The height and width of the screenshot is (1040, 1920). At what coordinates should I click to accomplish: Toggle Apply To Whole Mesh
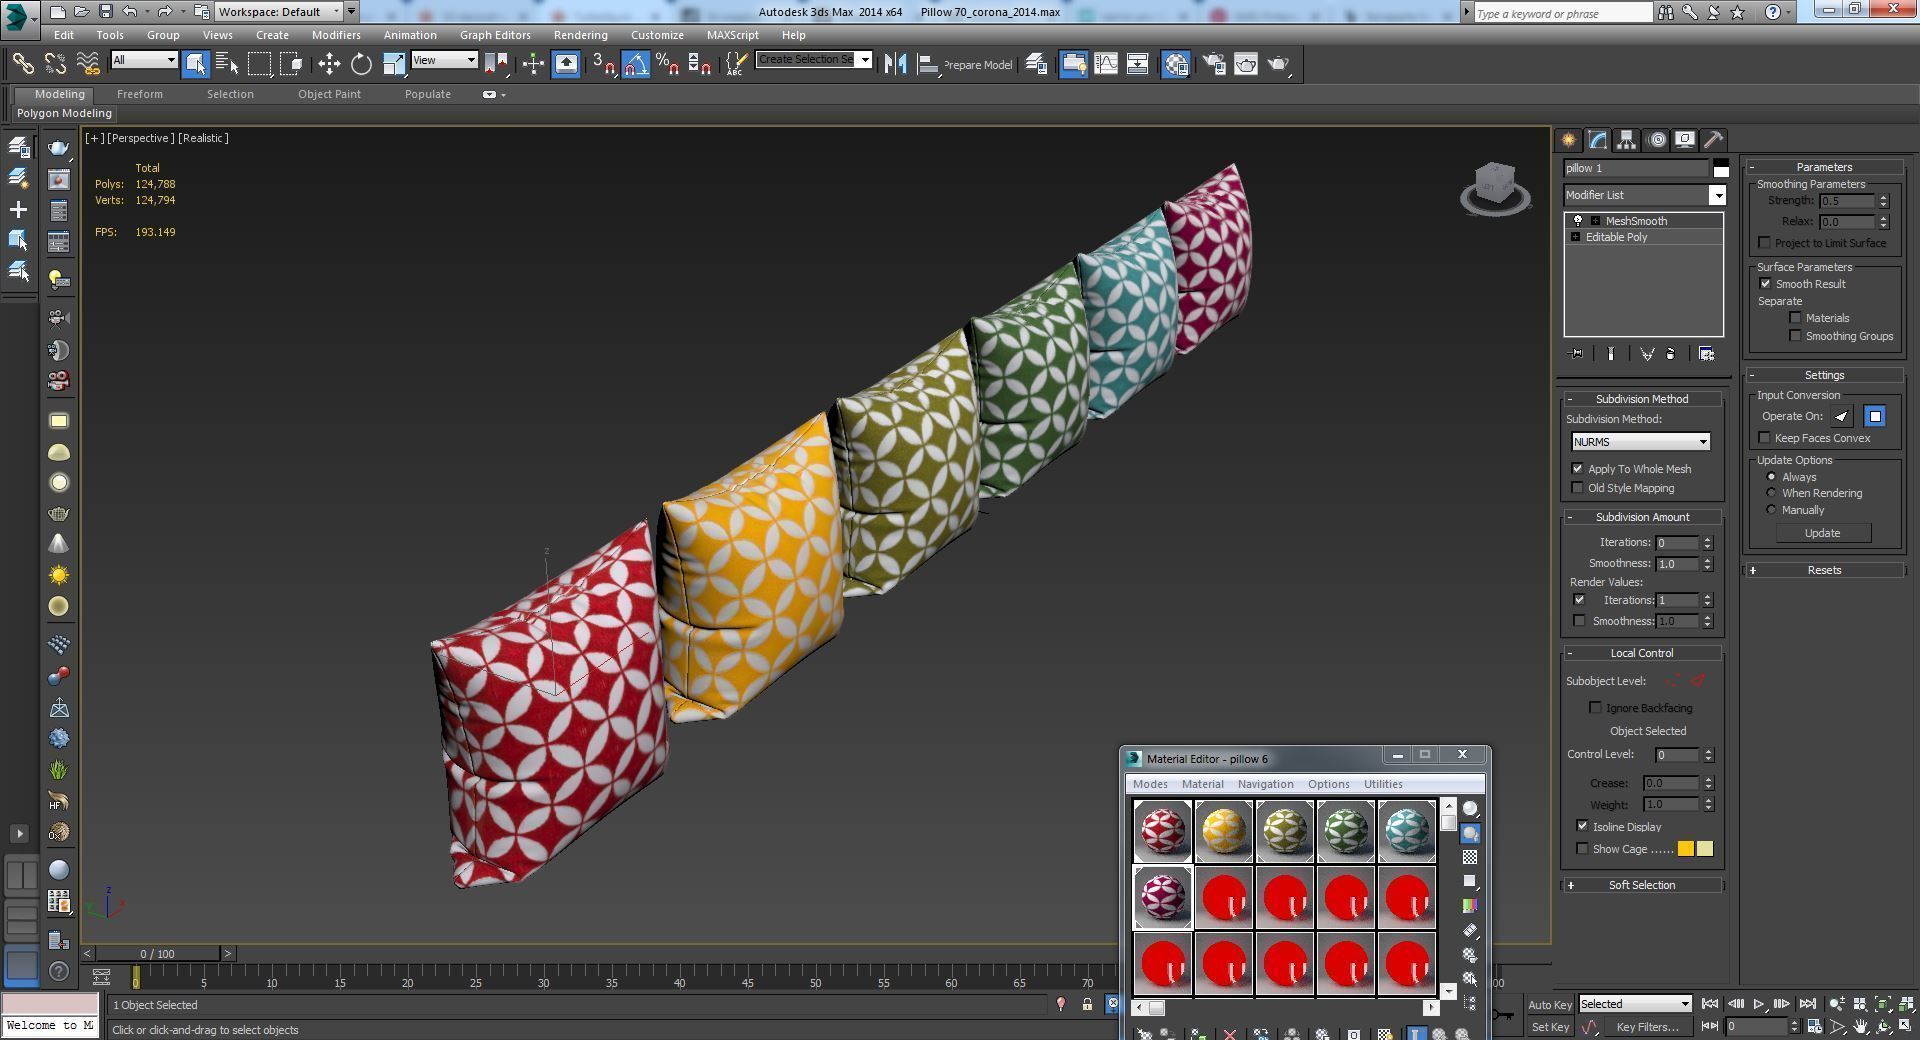tap(1577, 469)
